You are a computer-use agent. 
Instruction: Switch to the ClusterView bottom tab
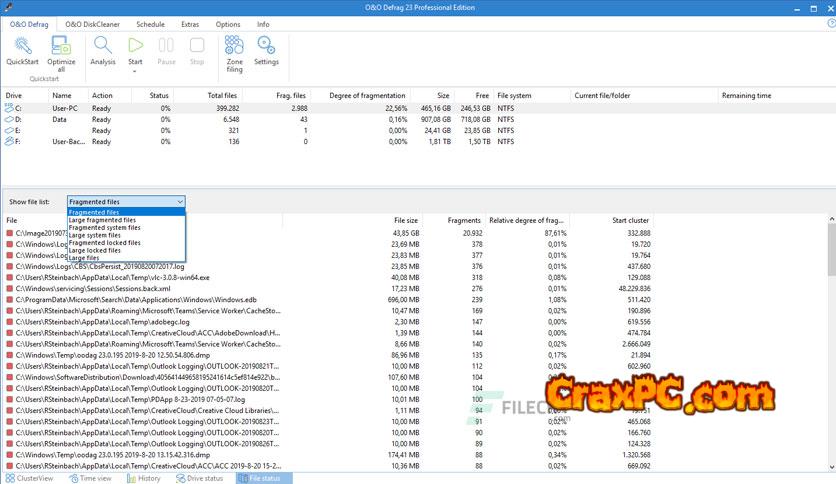pos(34,478)
